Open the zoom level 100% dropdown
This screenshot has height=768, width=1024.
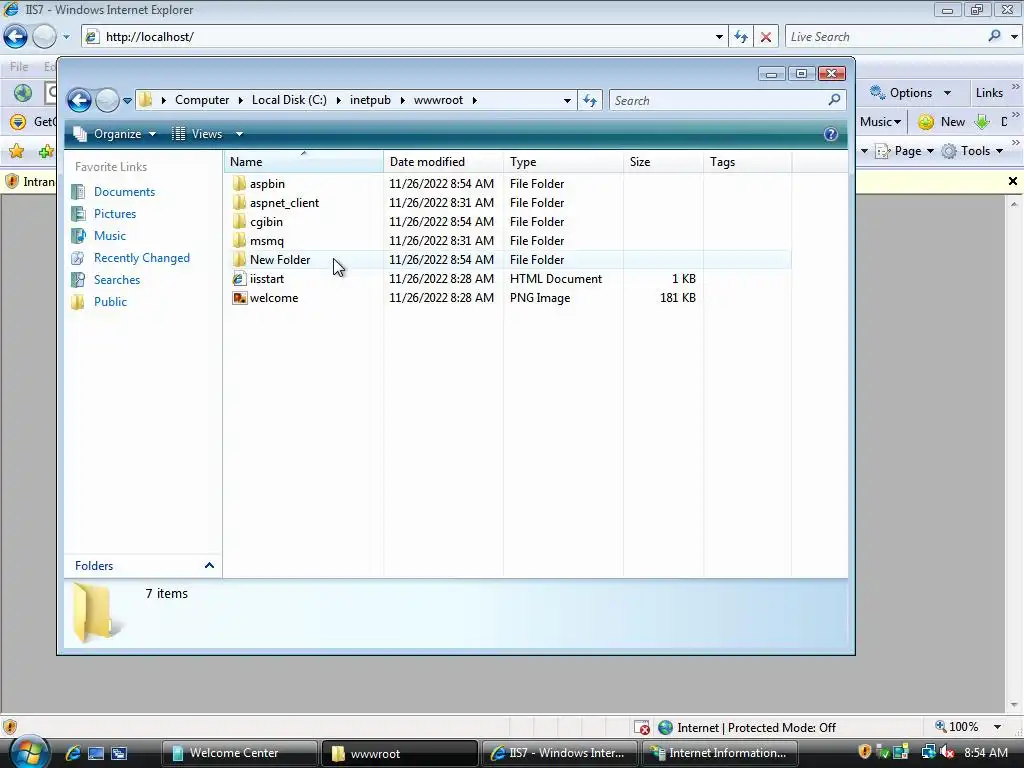pyautogui.click(x=997, y=727)
